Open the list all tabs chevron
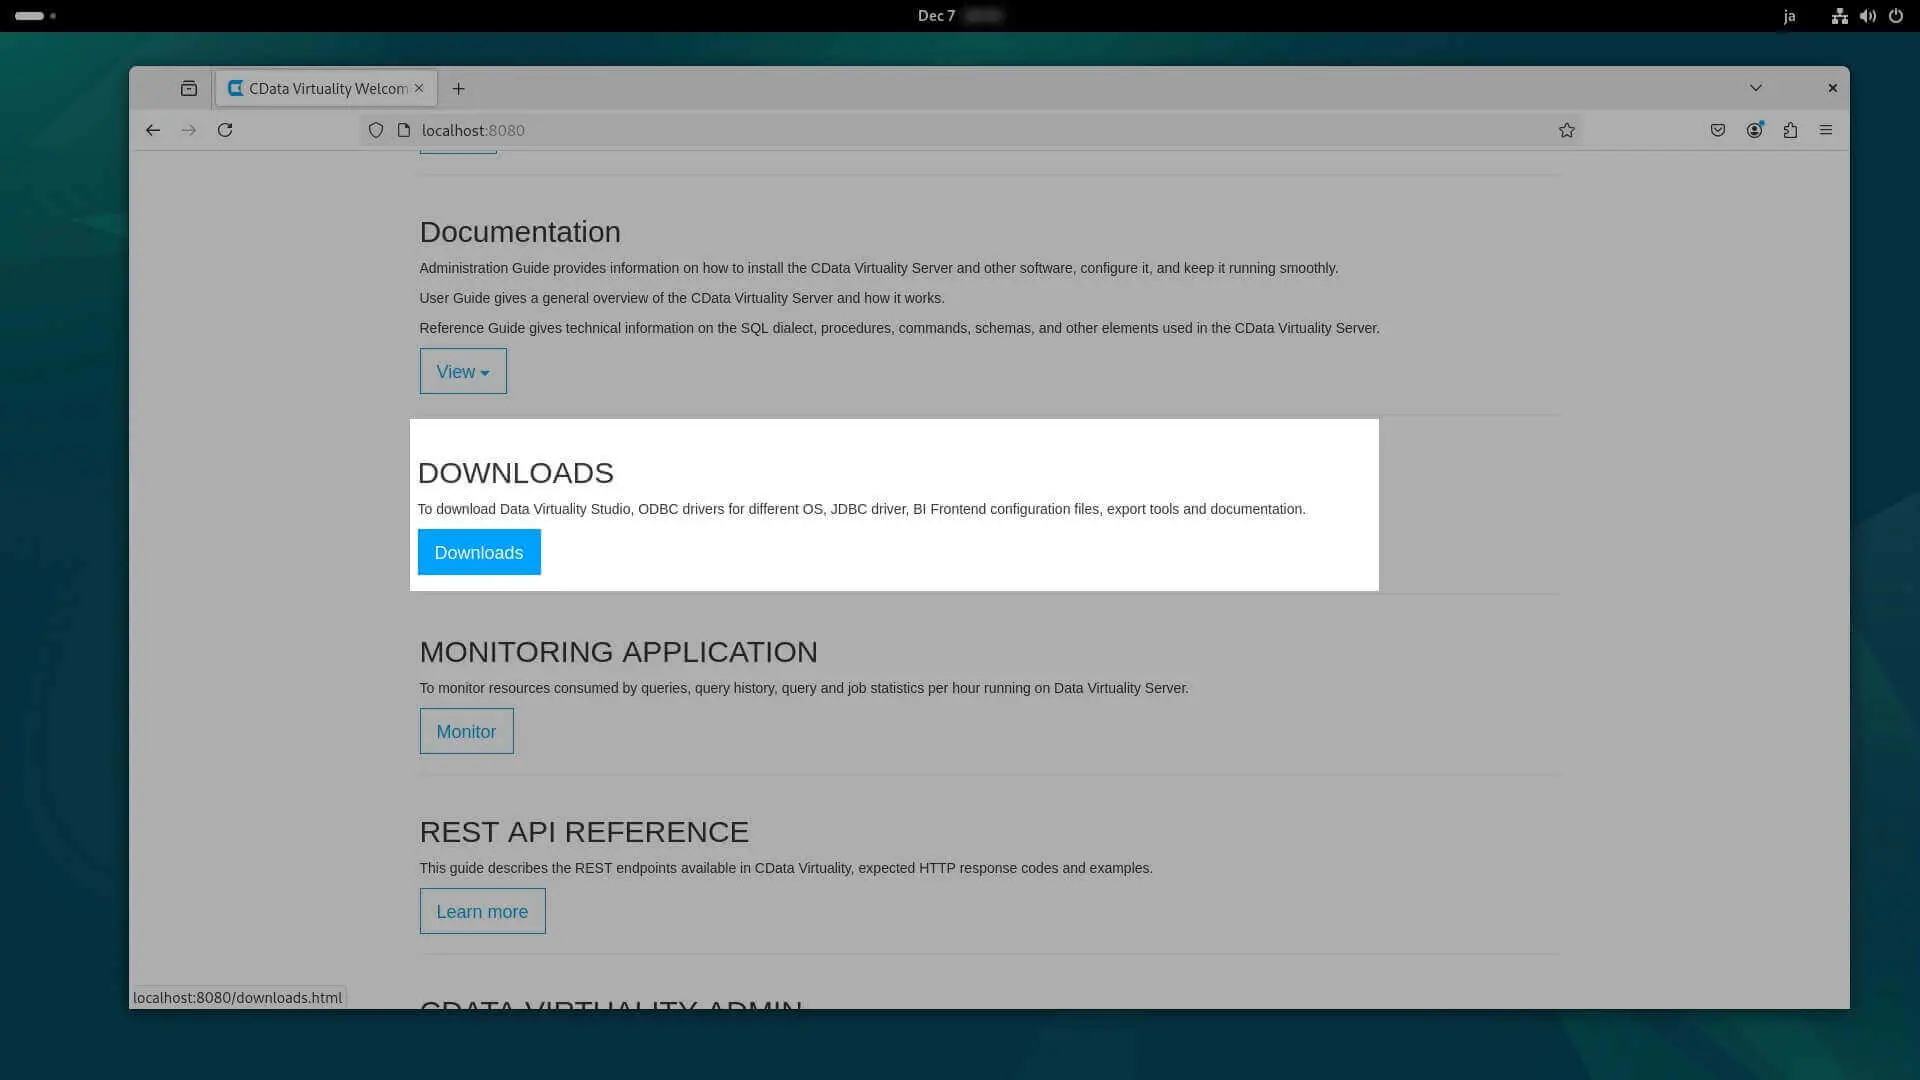The image size is (1920, 1080). pyautogui.click(x=1755, y=88)
